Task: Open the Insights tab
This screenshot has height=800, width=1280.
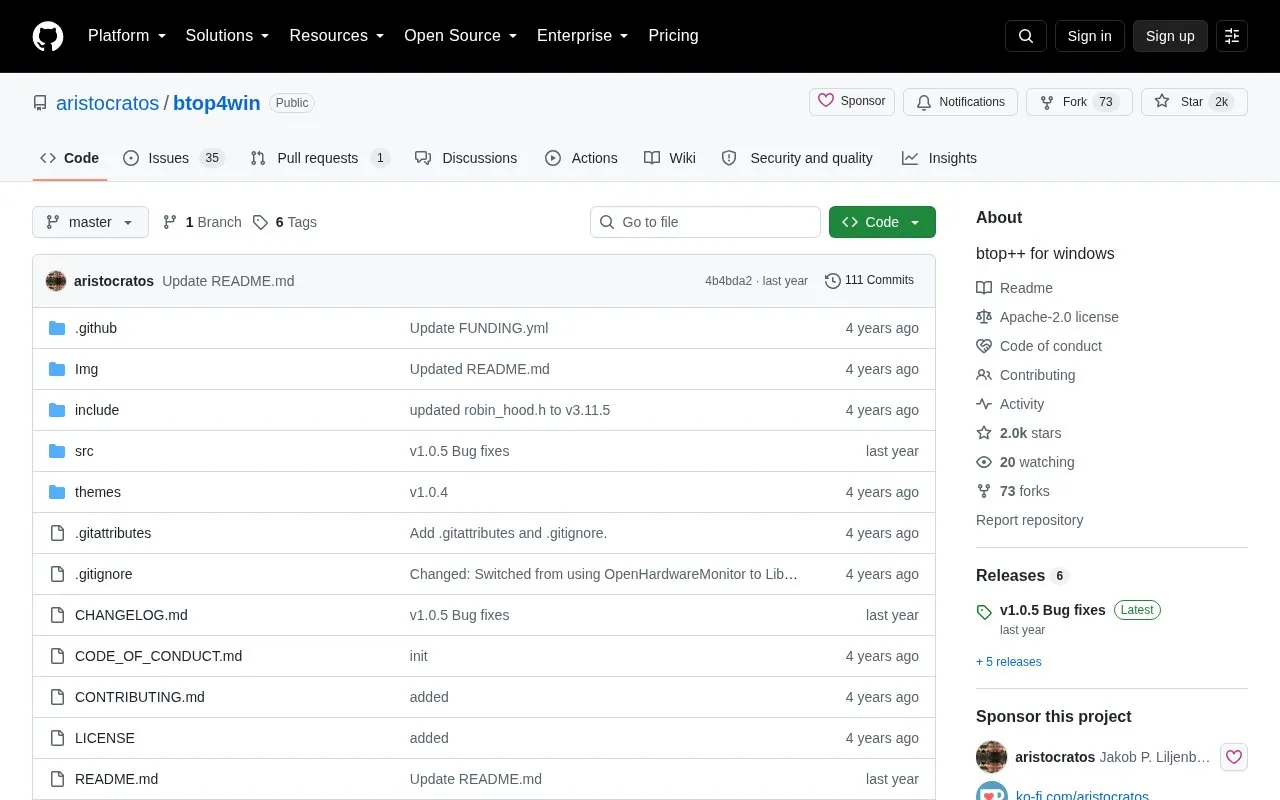Action: [x=939, y=158]
